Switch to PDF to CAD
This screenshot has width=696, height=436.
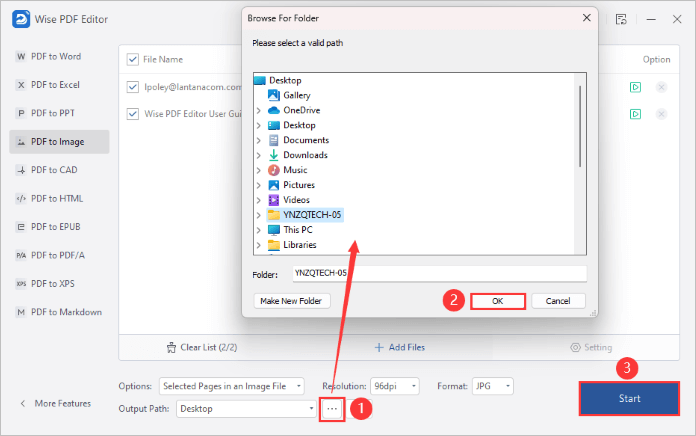point(59,170)
